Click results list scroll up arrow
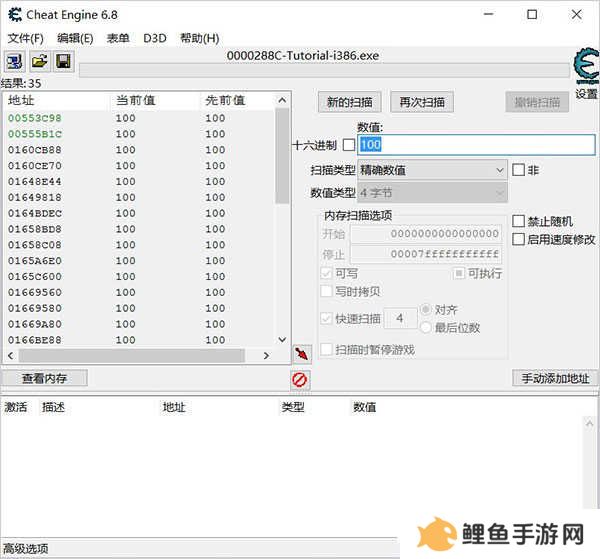The width and height of the screenshot is (600, 559). pos(282,100)
